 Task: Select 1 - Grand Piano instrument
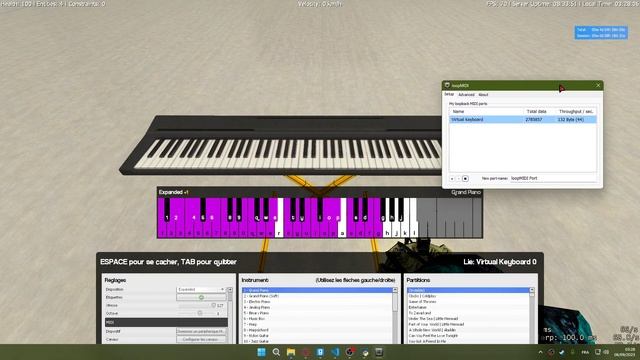[x=318, y=290]
